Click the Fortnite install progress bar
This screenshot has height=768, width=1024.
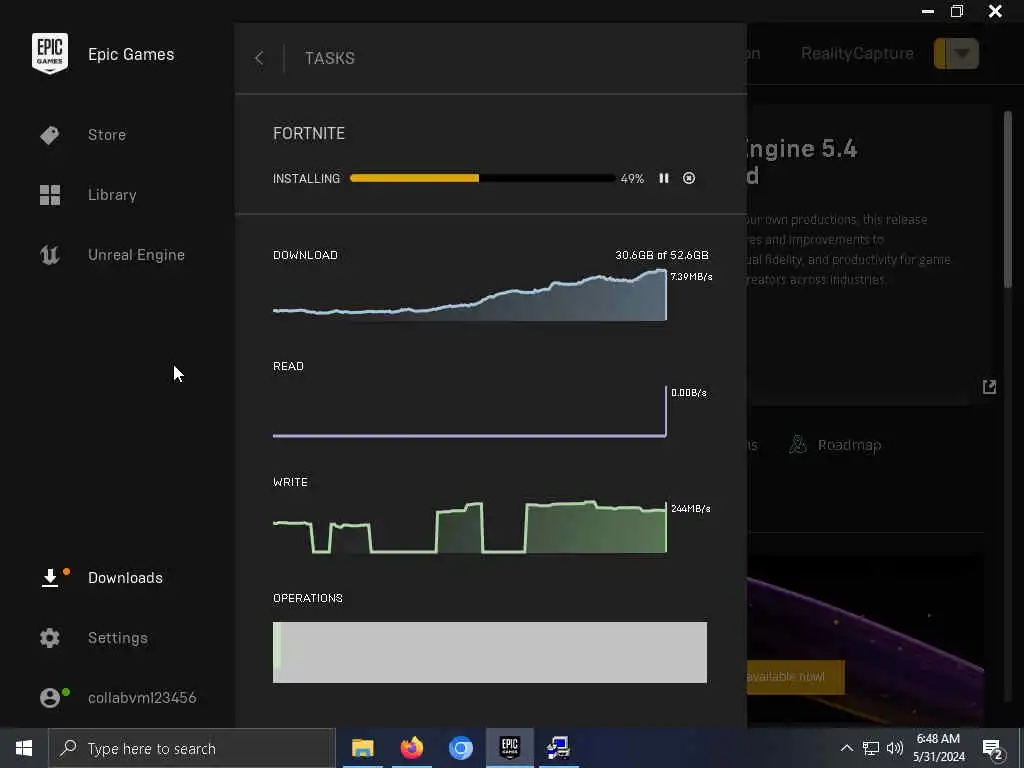coord(482,178)
